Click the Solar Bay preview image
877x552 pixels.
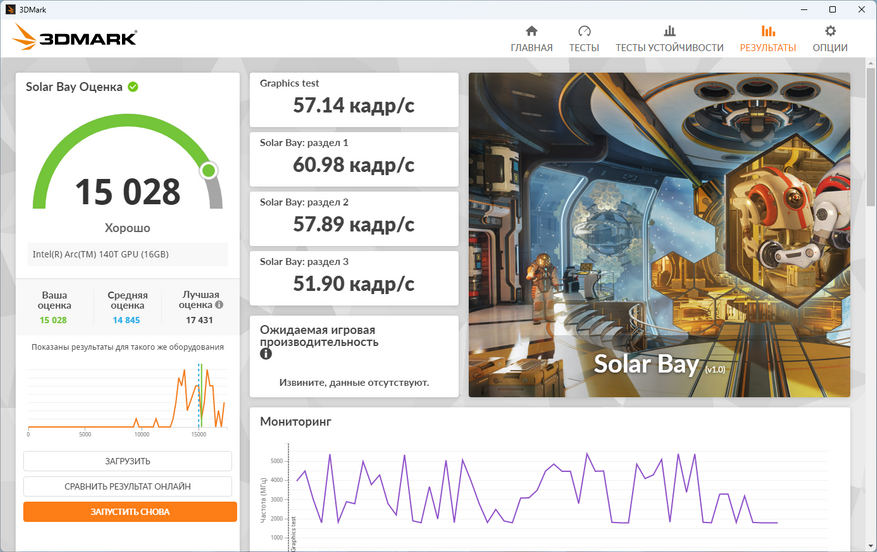coord(659,234)
